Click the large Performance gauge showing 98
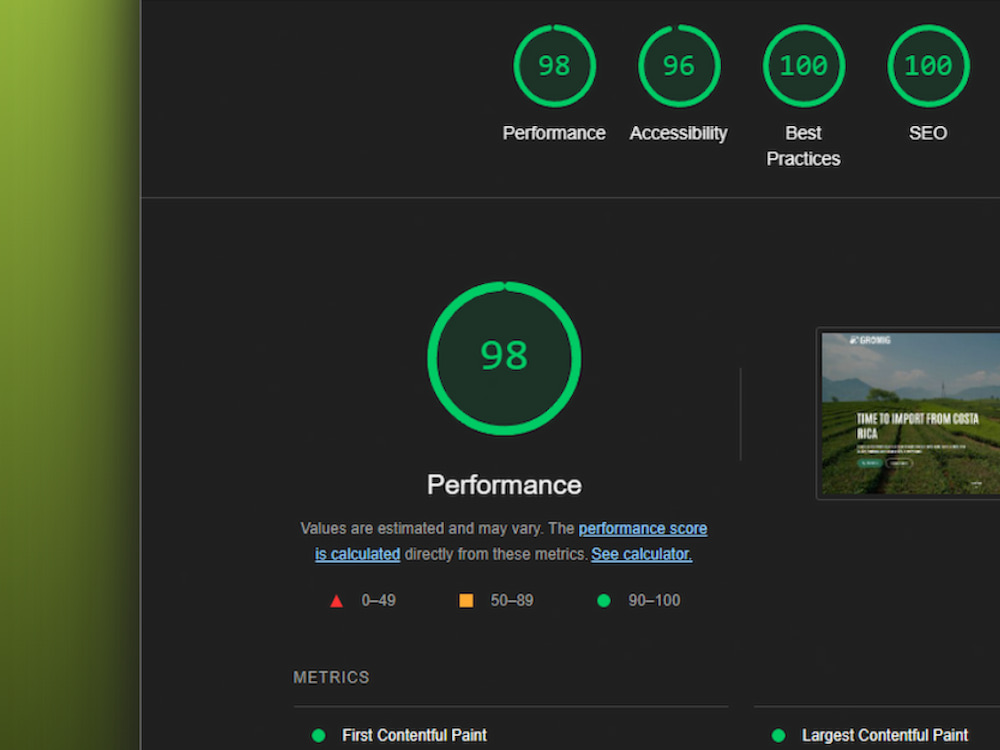Image resolution: width=1000 pixels, height=750 pixels. point(504,358)
